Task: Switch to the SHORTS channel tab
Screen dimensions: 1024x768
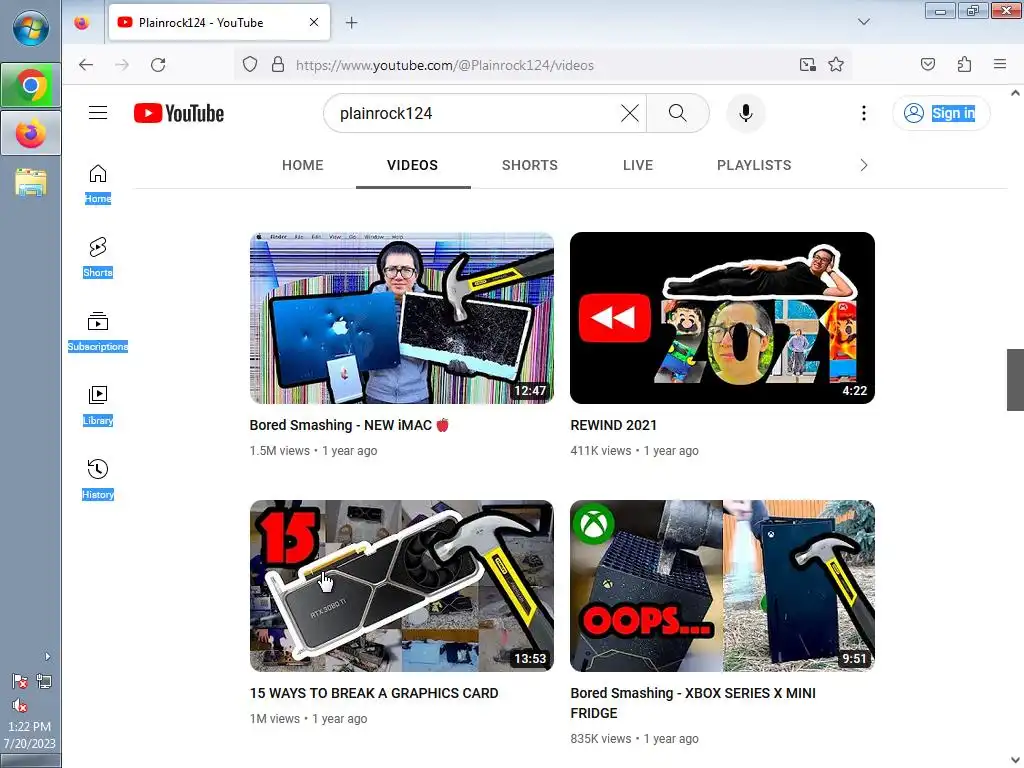Action: pyautogui.click(x=530, y=165)
